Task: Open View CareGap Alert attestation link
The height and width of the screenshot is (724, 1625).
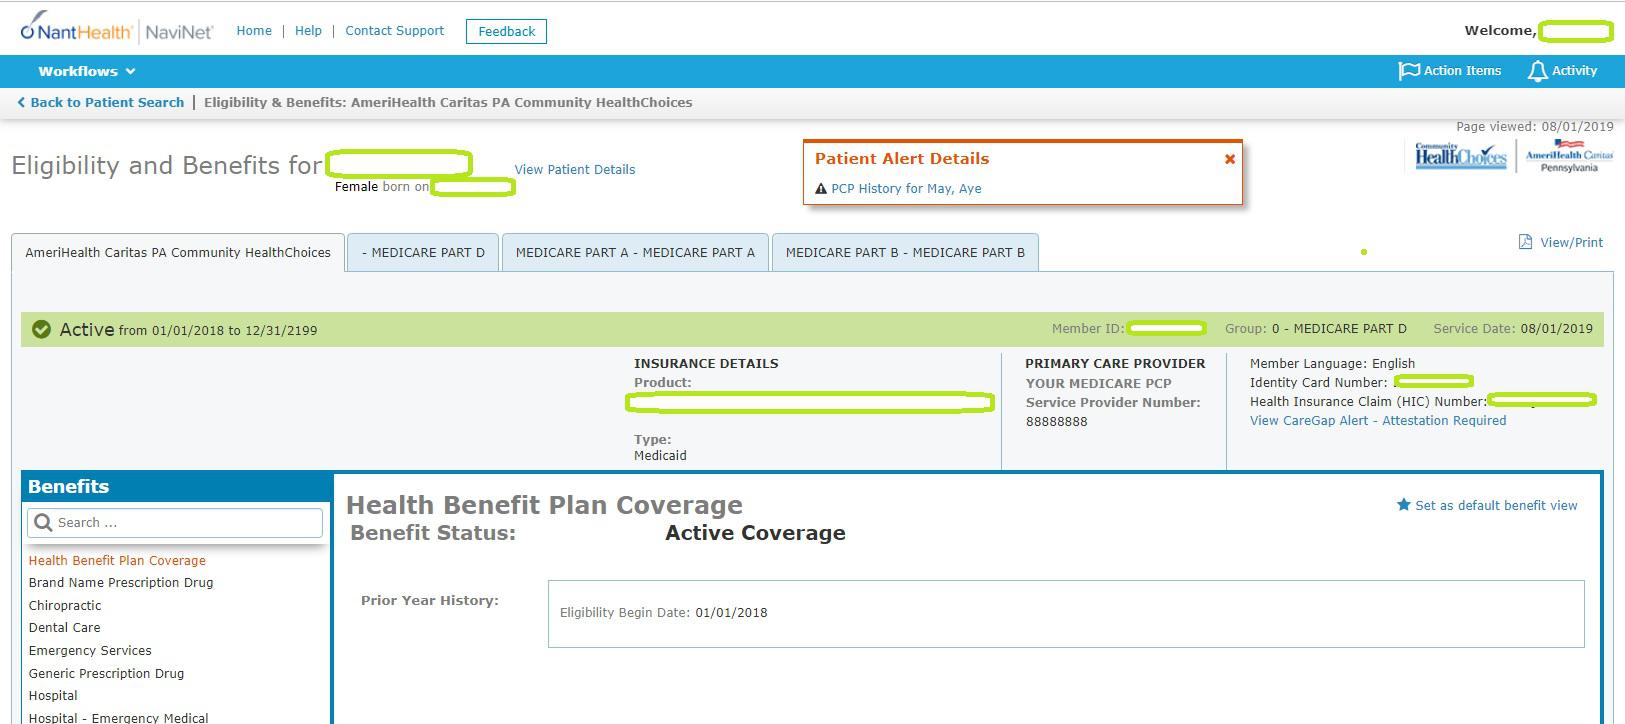Action: (x=1377, y=421)
